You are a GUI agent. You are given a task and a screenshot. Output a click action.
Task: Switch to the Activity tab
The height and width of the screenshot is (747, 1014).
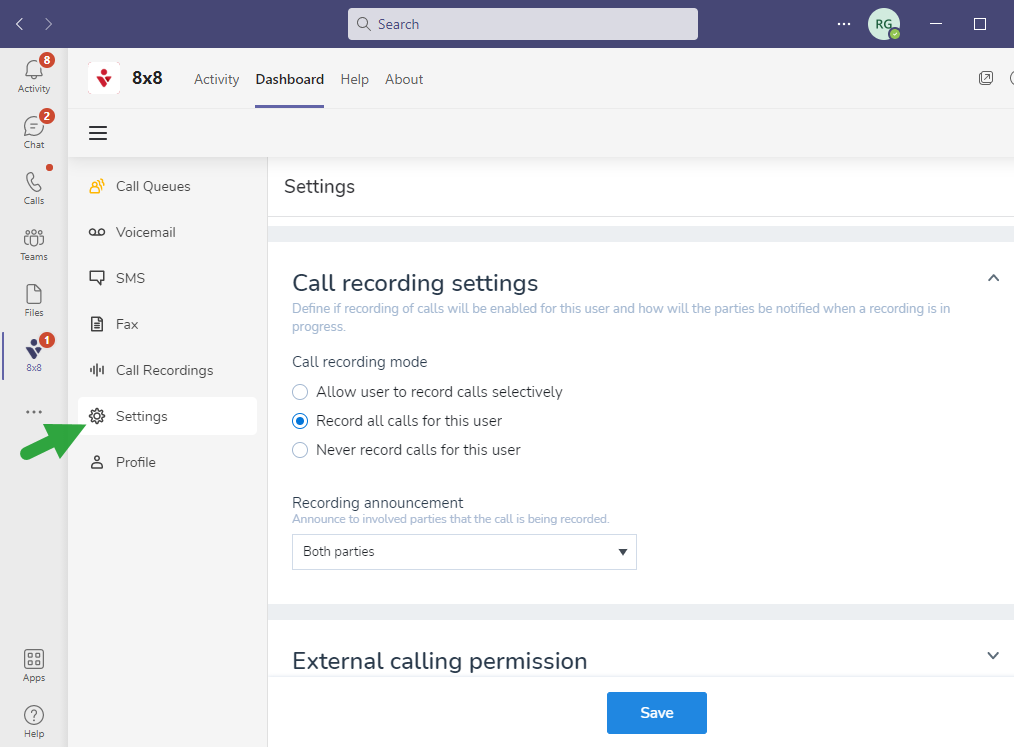point(216,79)
